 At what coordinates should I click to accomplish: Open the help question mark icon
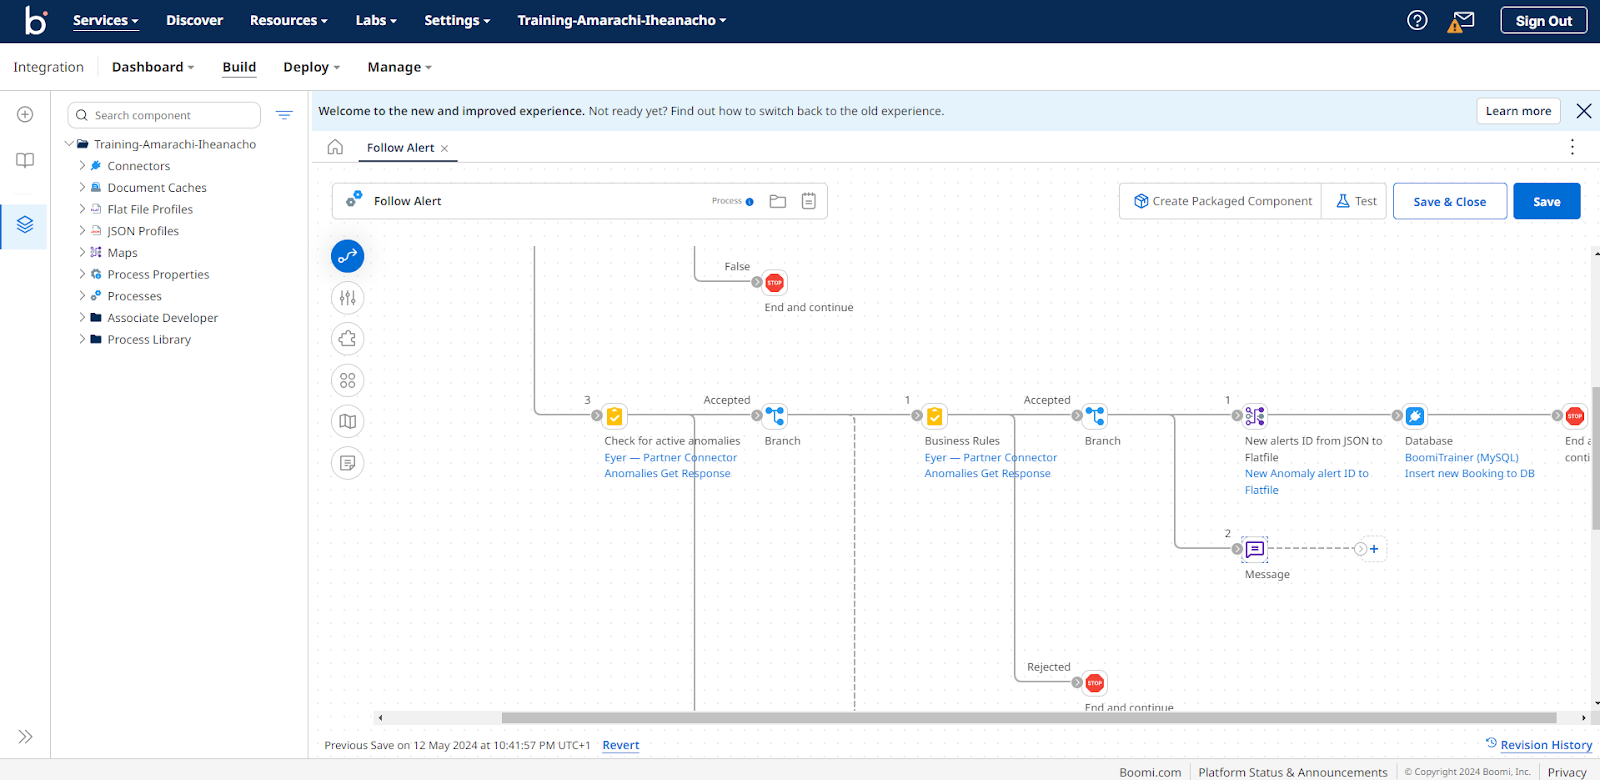(1417, 20)
